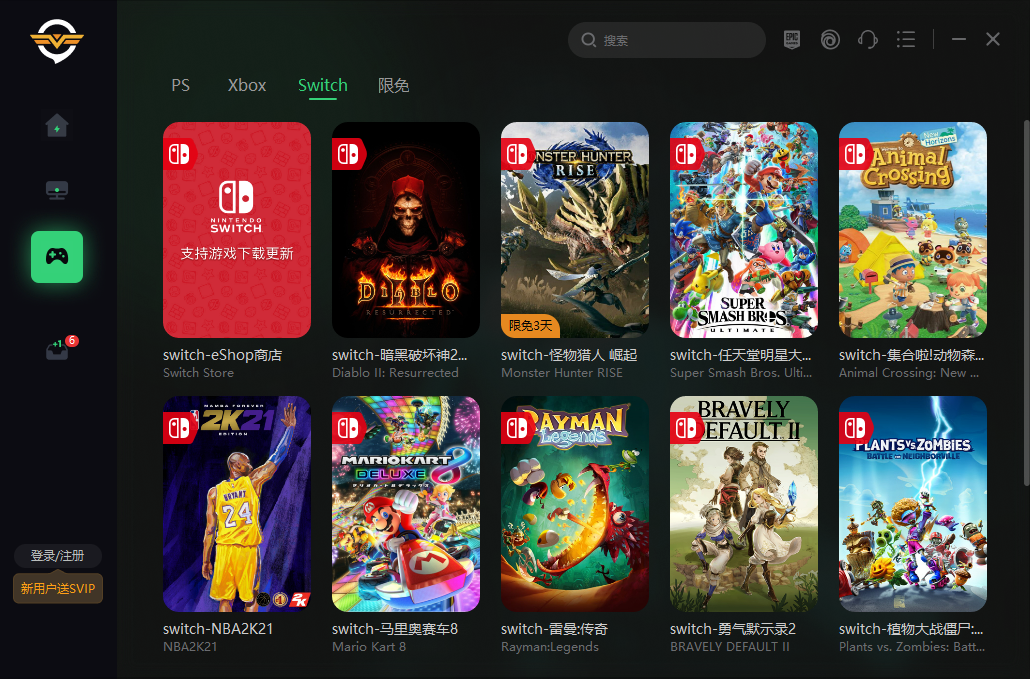Click the subtitle Monster Hunter RISE
This screenshot has width=1030, height=679.
coord(562,373)
